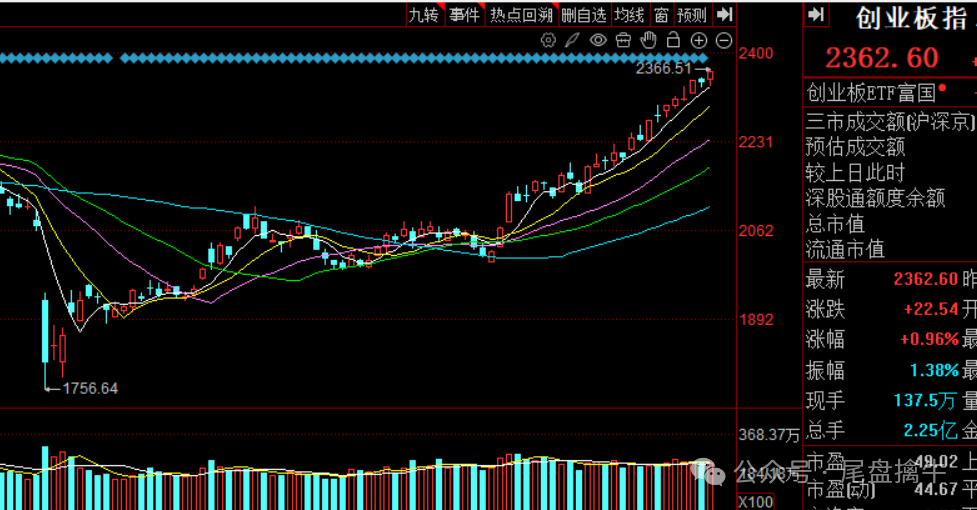Click the low marker 1756.64
This screenshot has height=510, width=977.
click(90, 389)
